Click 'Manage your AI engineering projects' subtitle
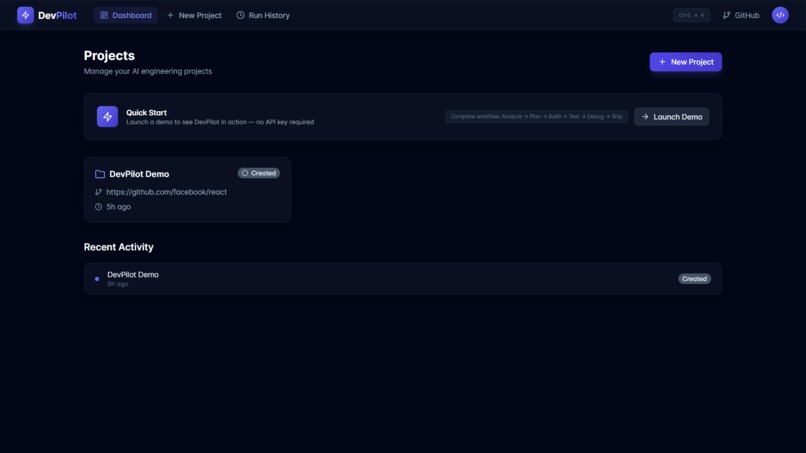Image resolution: width=806 pixels, height=453 pixels. 148,71
